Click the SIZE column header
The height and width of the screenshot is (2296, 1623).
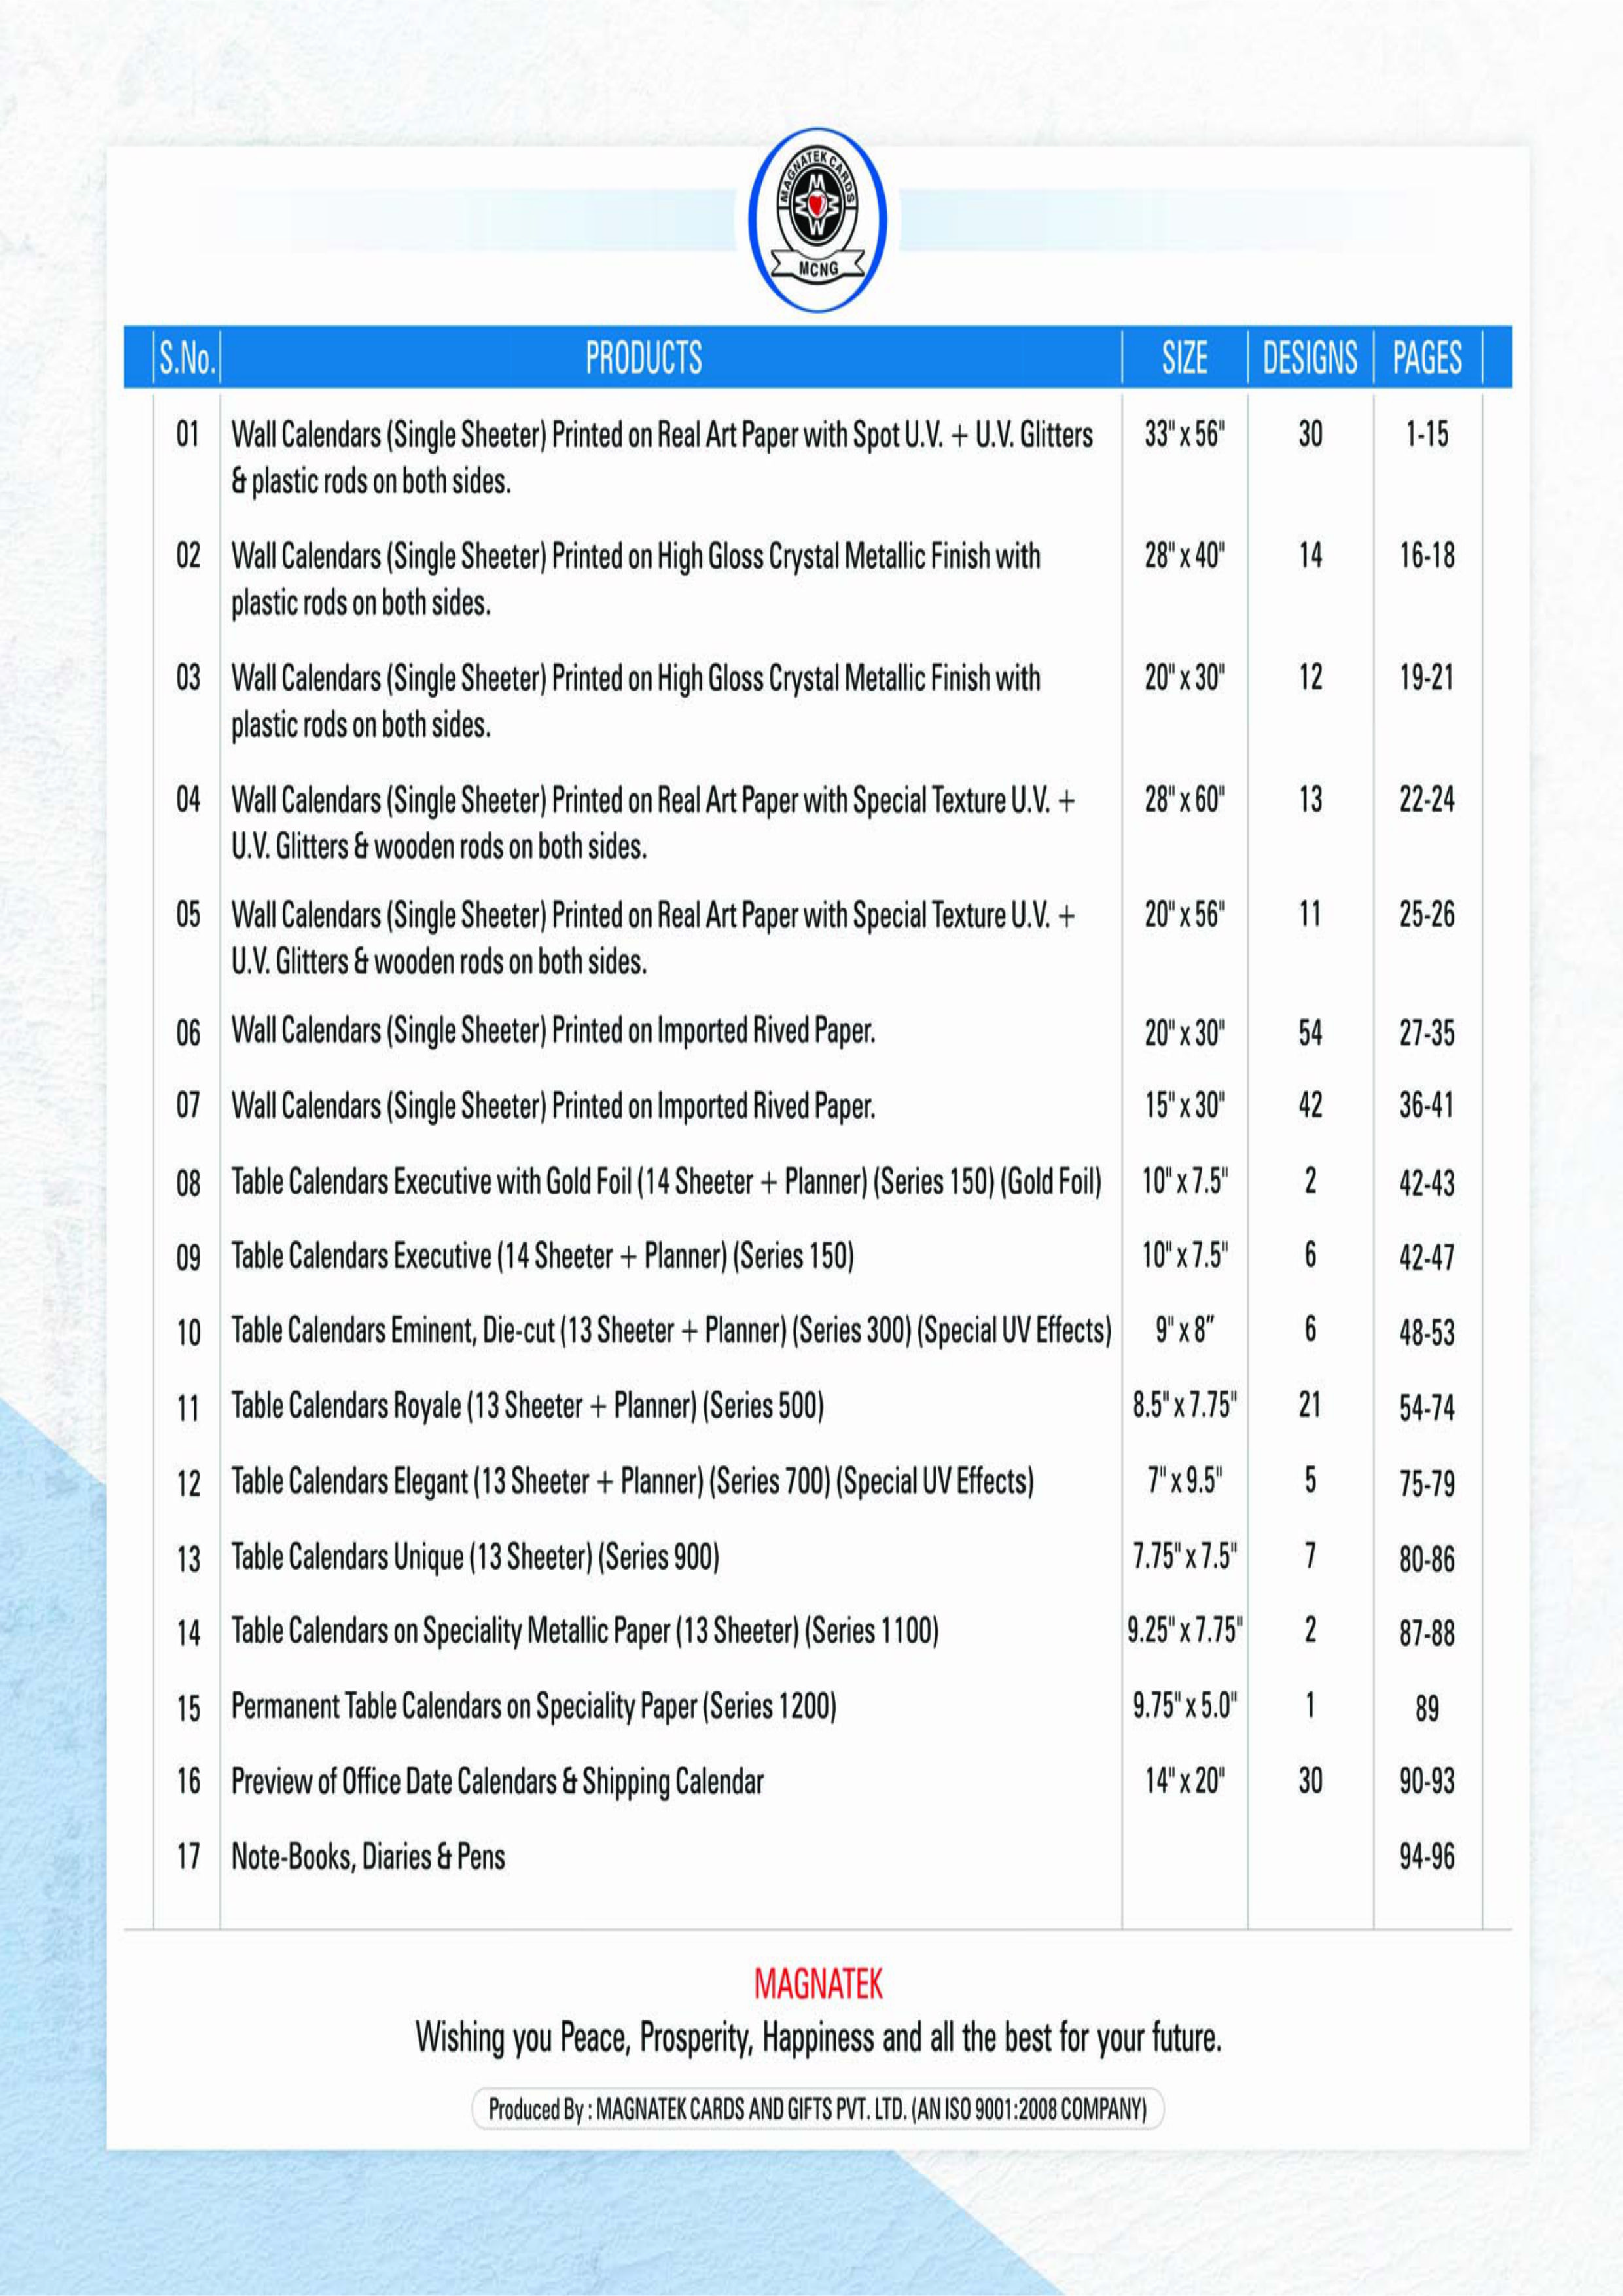coord(1184,358)
